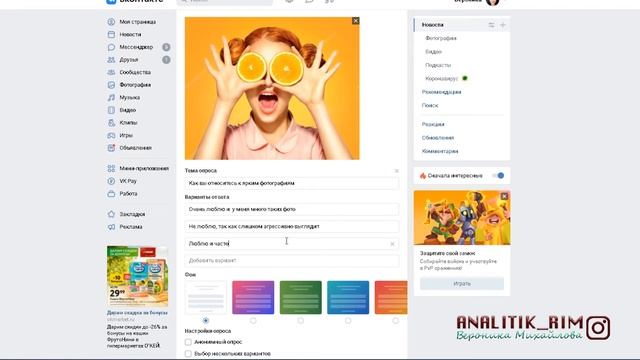Open Игры gamepad icon

point(111,135)
